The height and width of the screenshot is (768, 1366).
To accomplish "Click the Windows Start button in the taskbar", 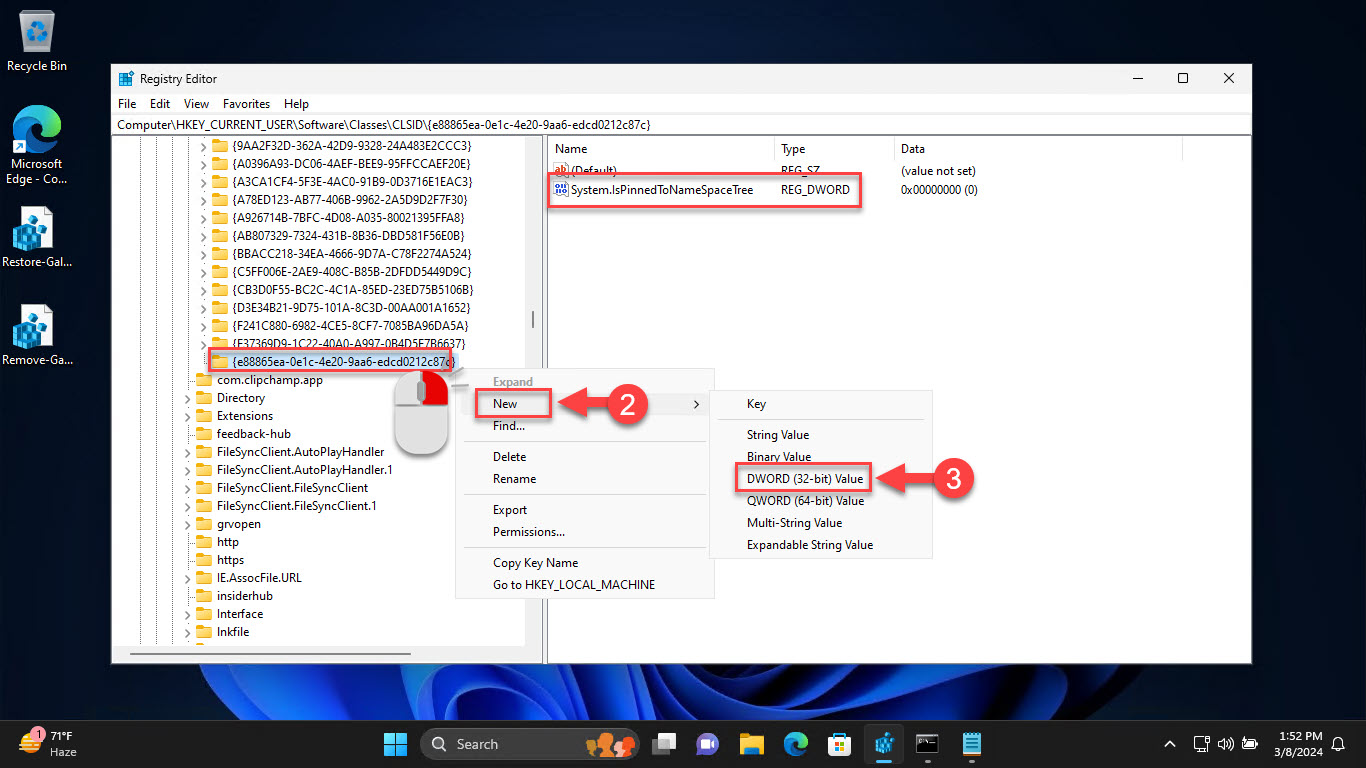I will pyautogui.click(x=395, y=744).
